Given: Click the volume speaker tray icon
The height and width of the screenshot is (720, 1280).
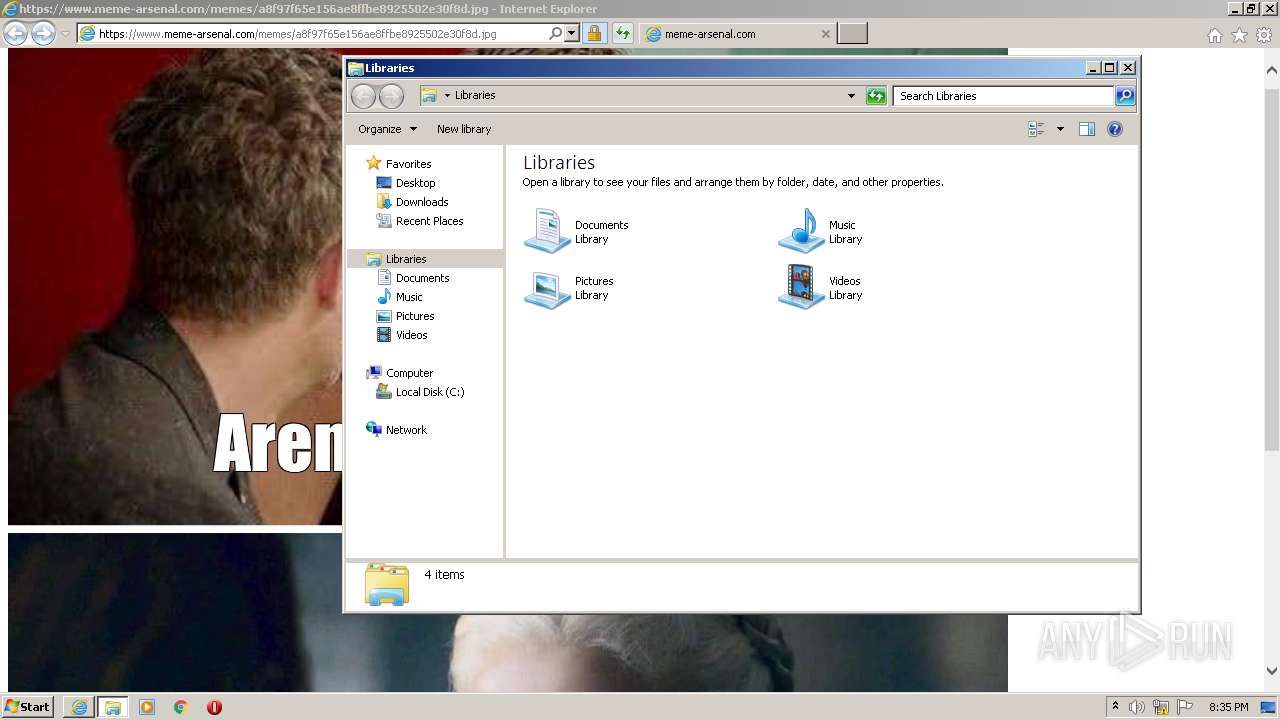Looking at the screenshot, I should pos(1137,707).
